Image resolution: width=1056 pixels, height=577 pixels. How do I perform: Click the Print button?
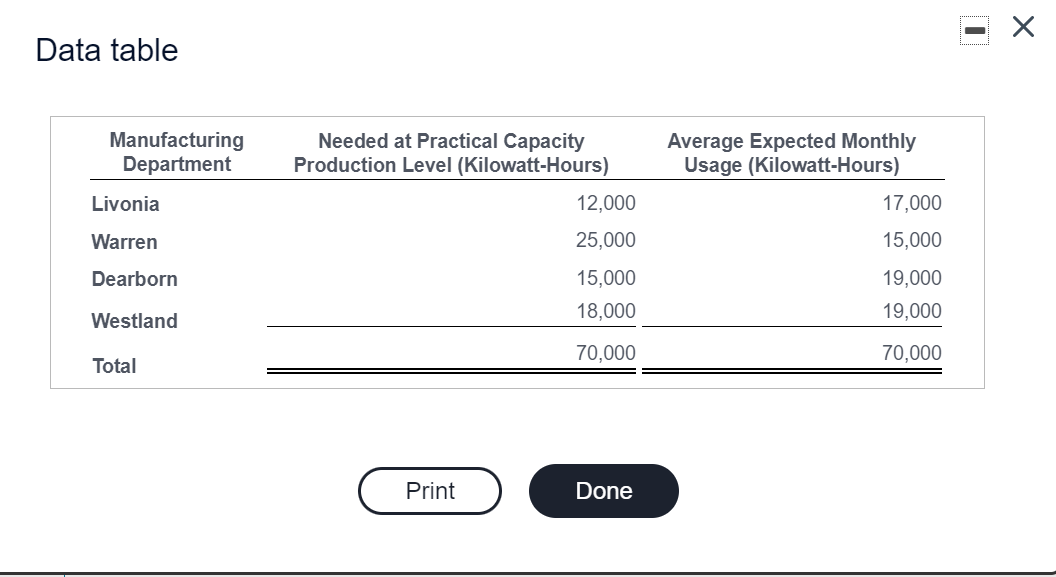click(x=429, y=491)
